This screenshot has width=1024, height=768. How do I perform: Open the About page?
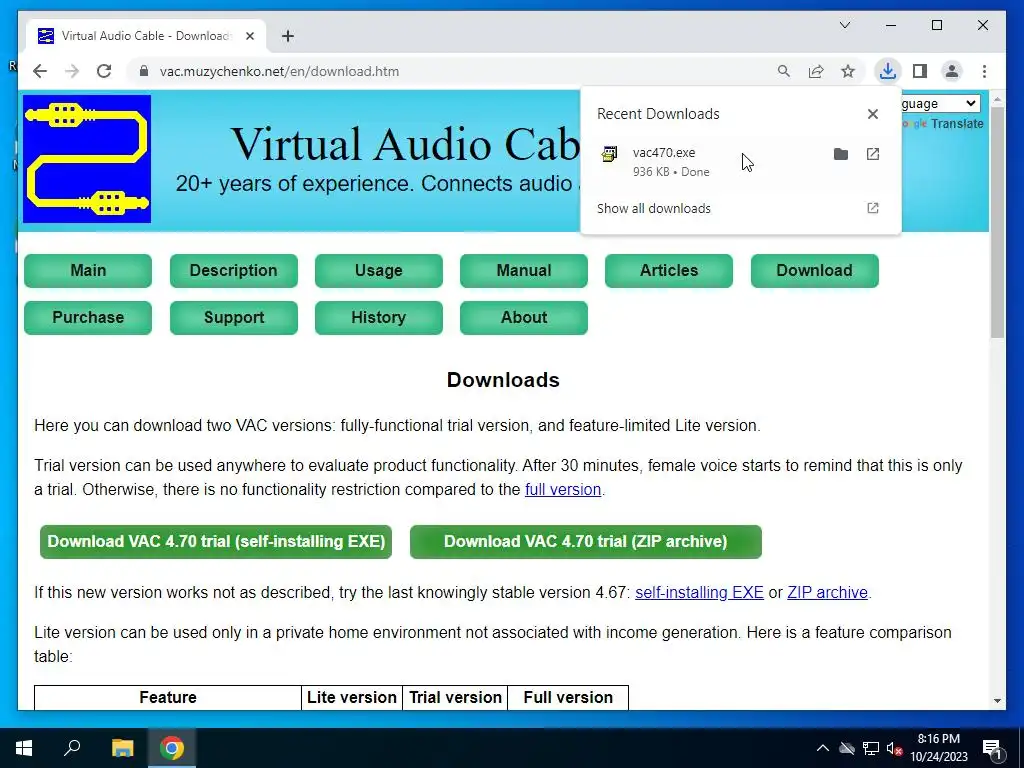(x=524, y=317)
